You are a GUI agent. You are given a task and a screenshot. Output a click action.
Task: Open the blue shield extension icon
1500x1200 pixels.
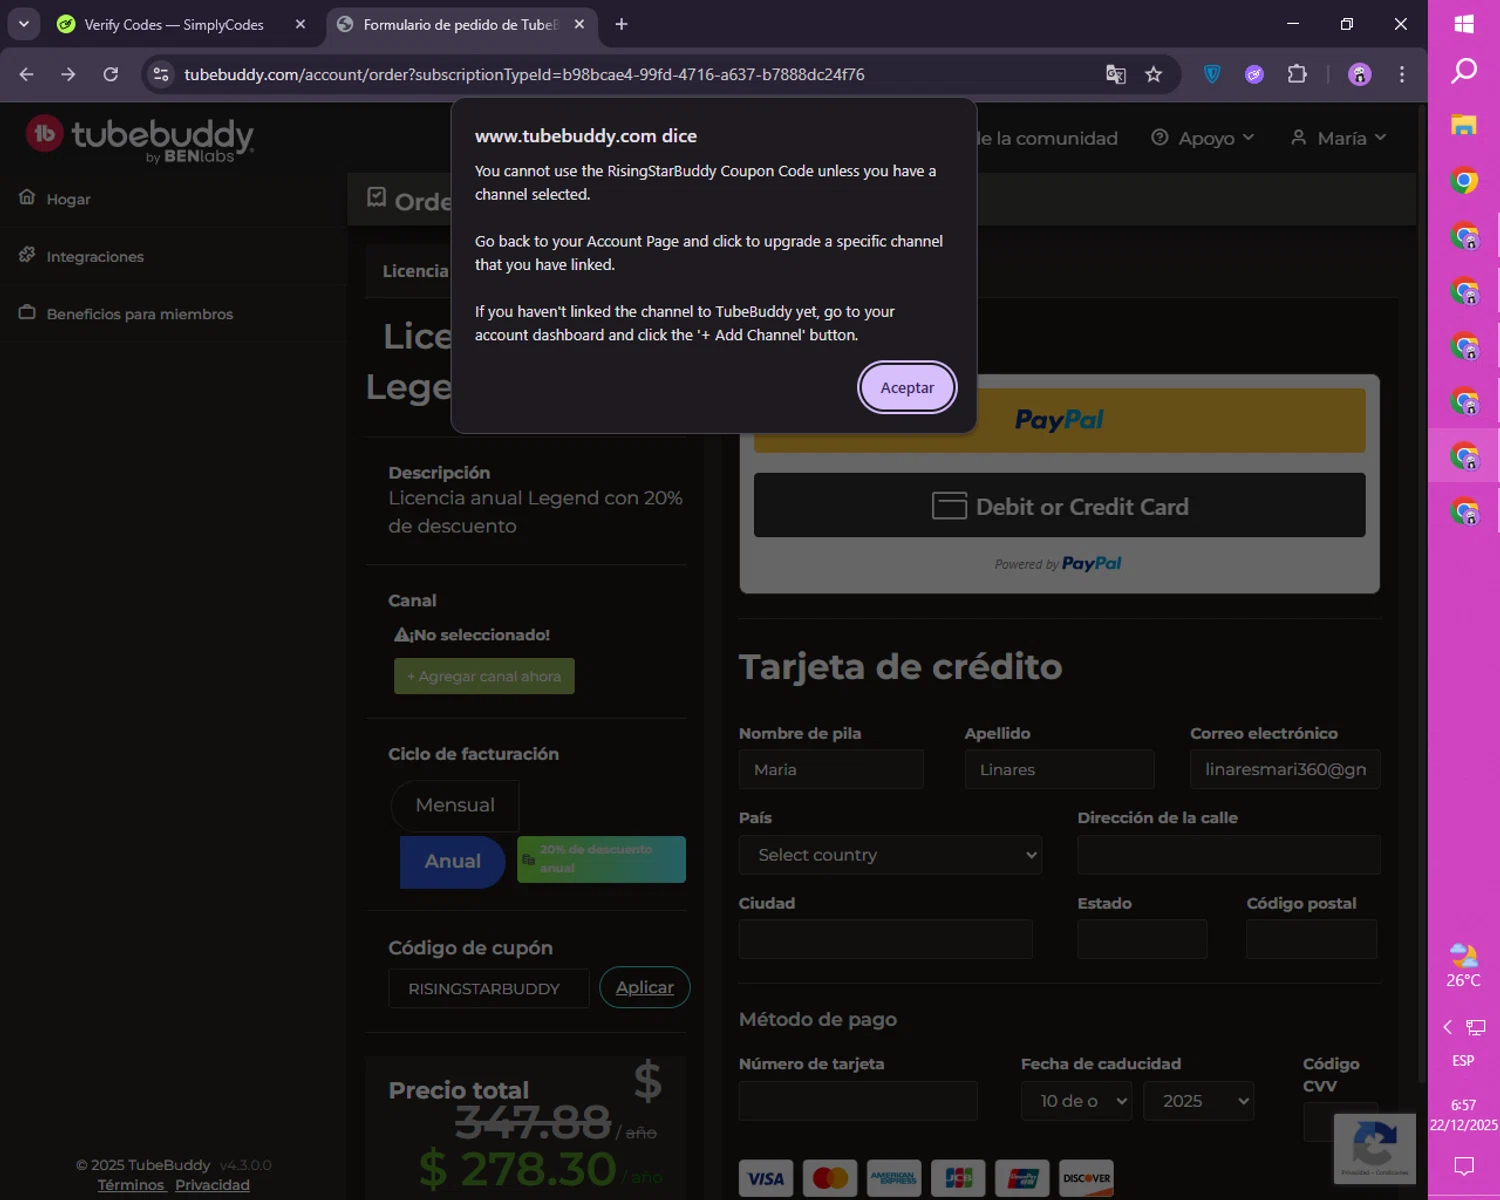[x=1212, y=74]
